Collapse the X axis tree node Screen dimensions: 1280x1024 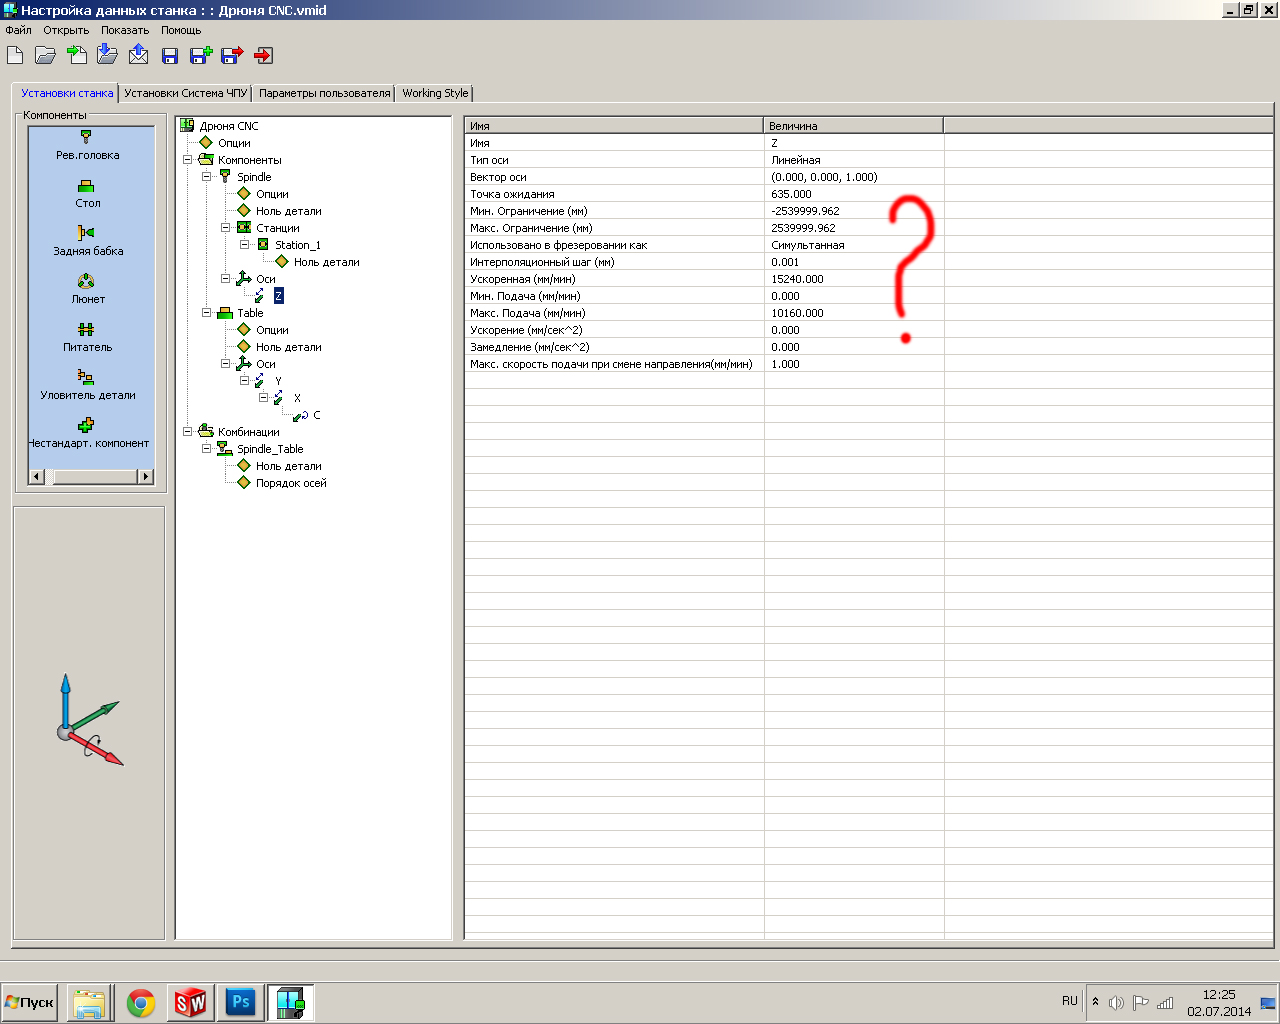pos(263,398)
